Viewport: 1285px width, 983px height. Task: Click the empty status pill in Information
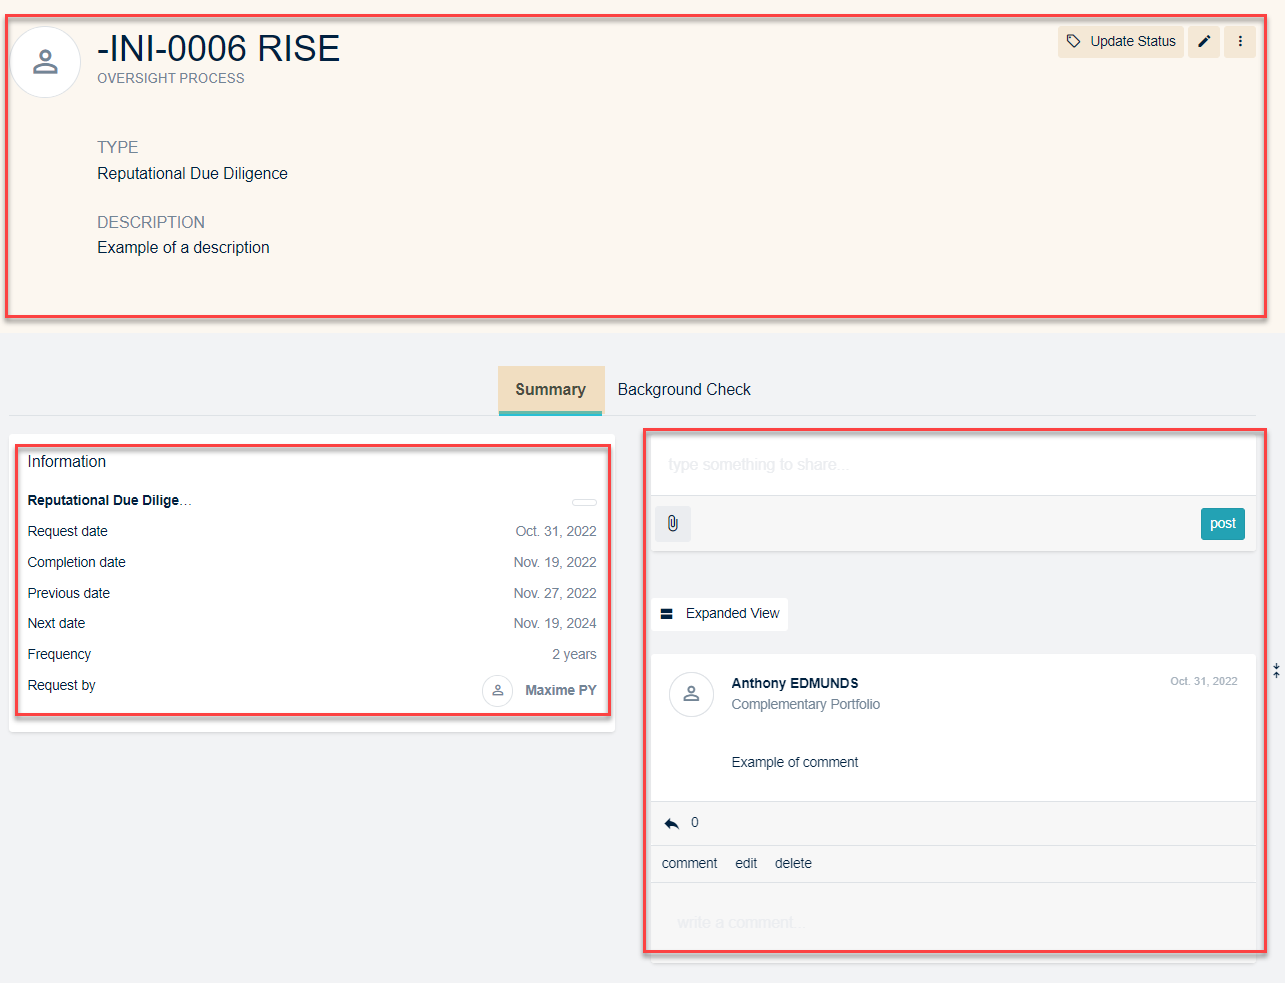click(584, 502)
